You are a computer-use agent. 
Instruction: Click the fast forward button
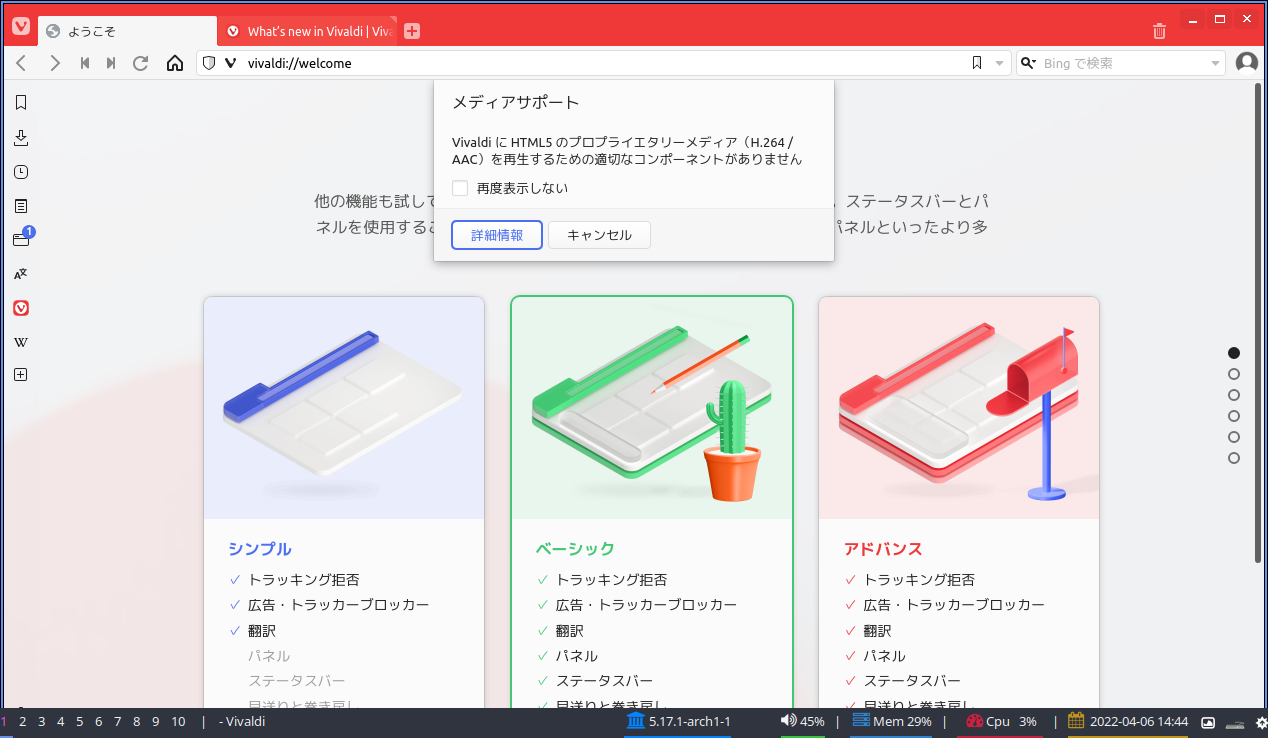(x=111, y=63)
